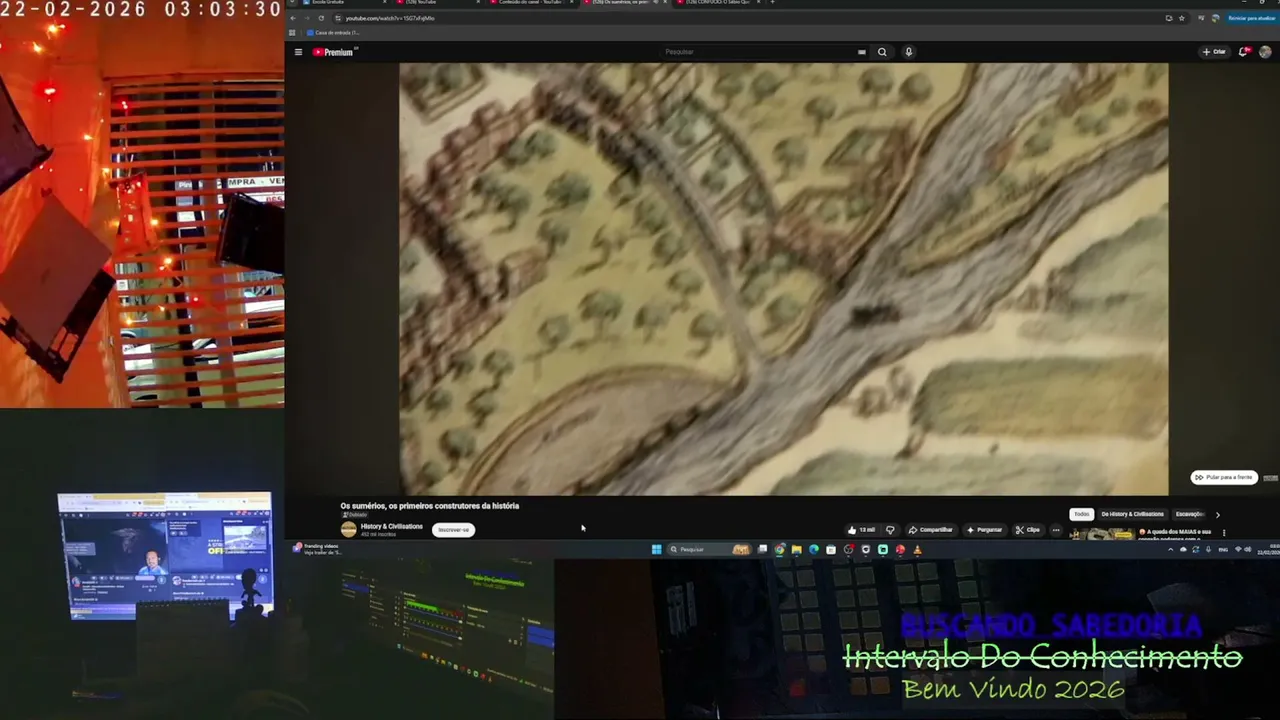This screenshot has height=720, width=1280.
Task: Open the taskbar Wi-Fi network icon
Action: coord(1239,549)
